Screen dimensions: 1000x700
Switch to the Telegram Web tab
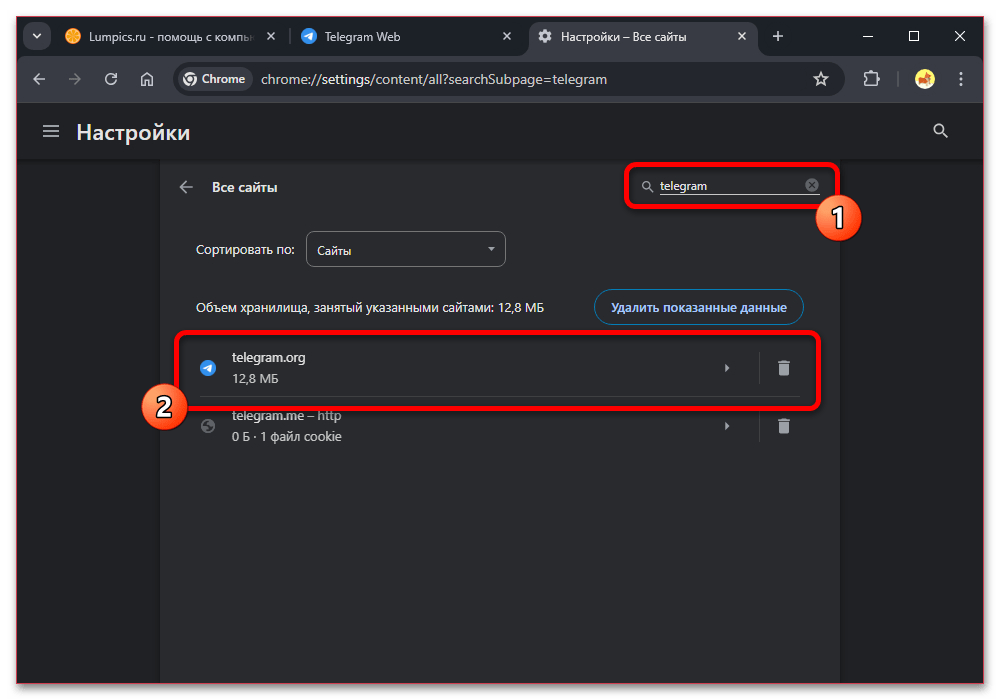(406, 36)
